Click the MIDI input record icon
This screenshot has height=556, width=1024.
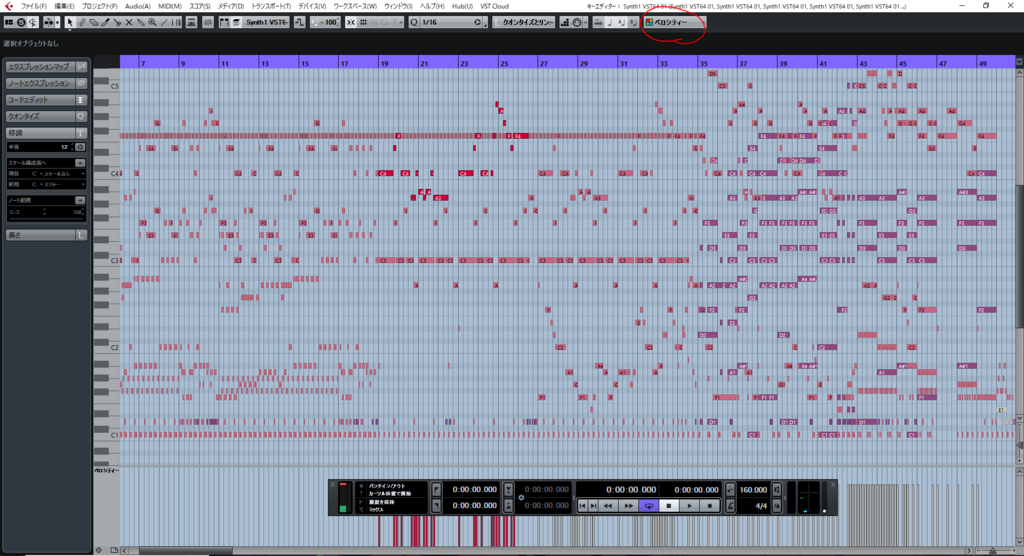577,22
